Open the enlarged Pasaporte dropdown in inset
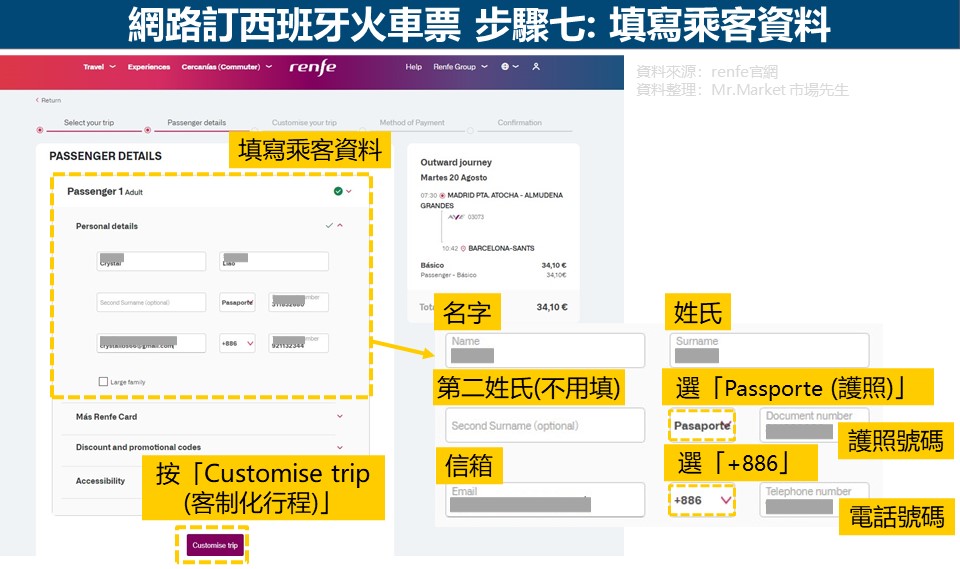The width and height of the screenshot is (960, 569). tap(702, 425)
